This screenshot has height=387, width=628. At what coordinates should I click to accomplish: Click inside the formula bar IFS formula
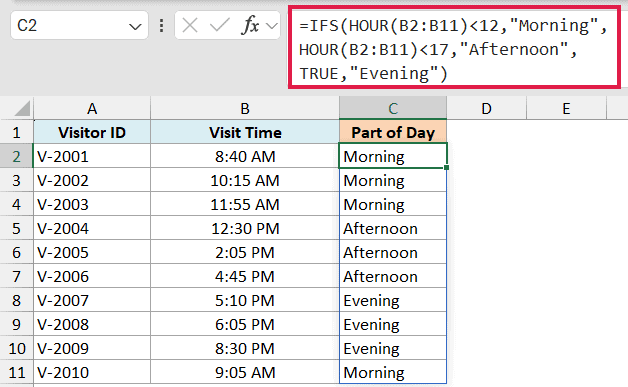point(453,49)
